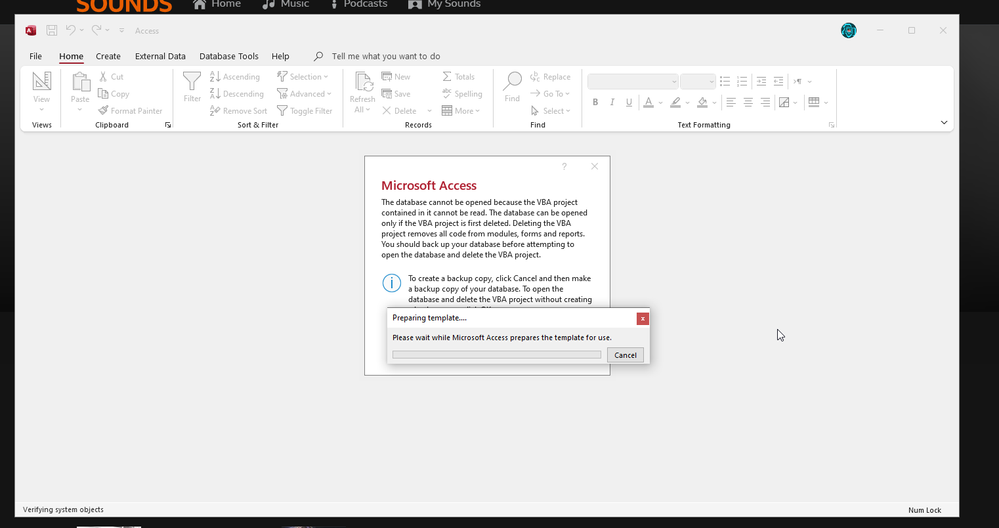Collapse the ribbon with the chevron
Viewport: 999px width, 528px height.
tap(944, 122)
